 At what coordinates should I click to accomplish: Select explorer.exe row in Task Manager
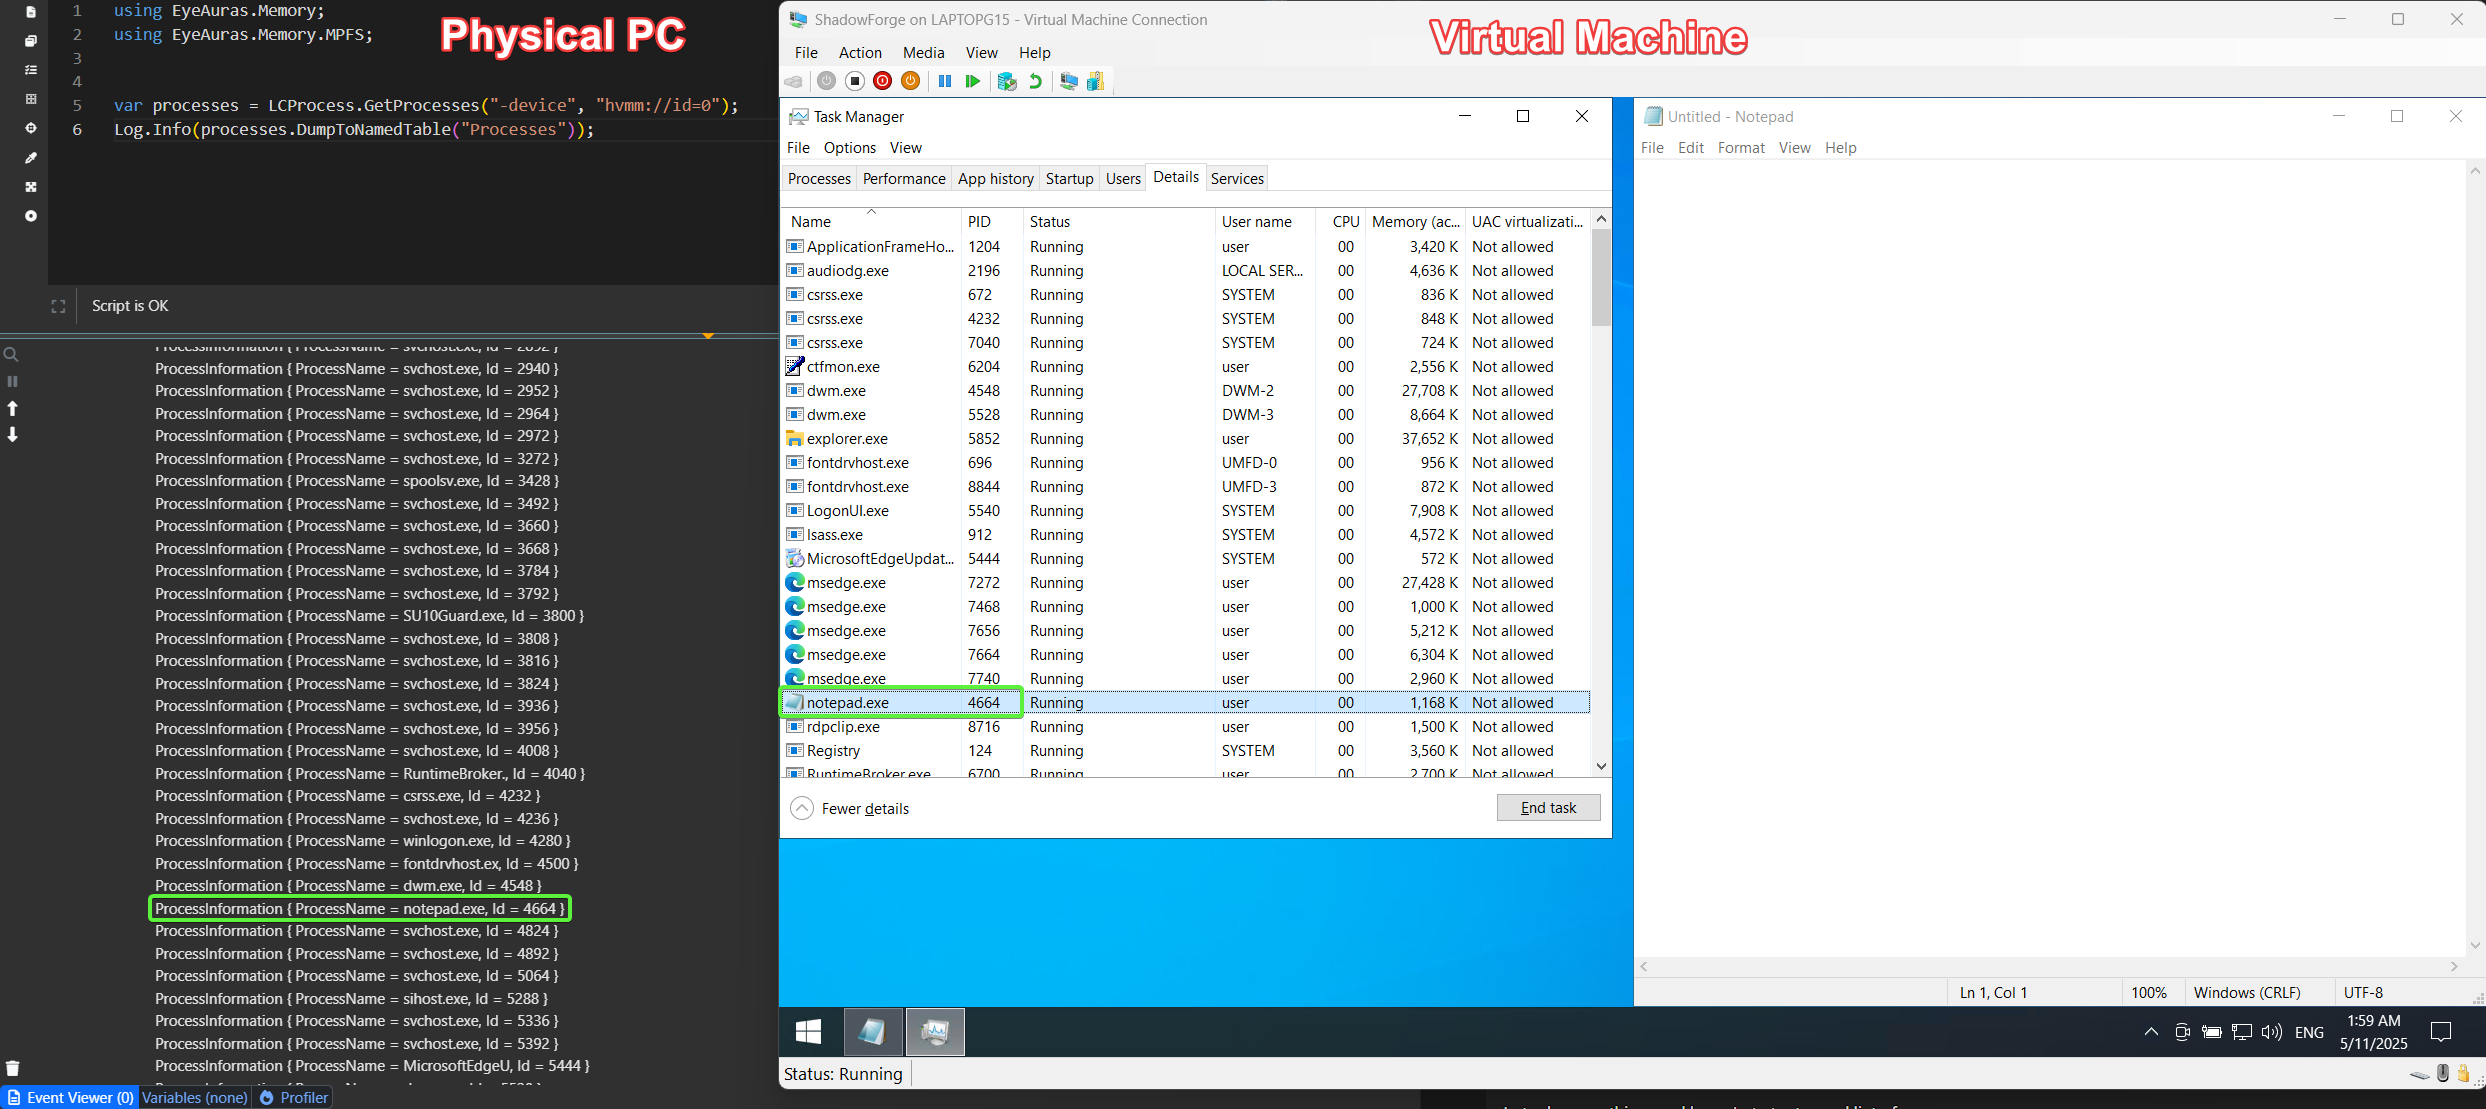point(1185,439)
